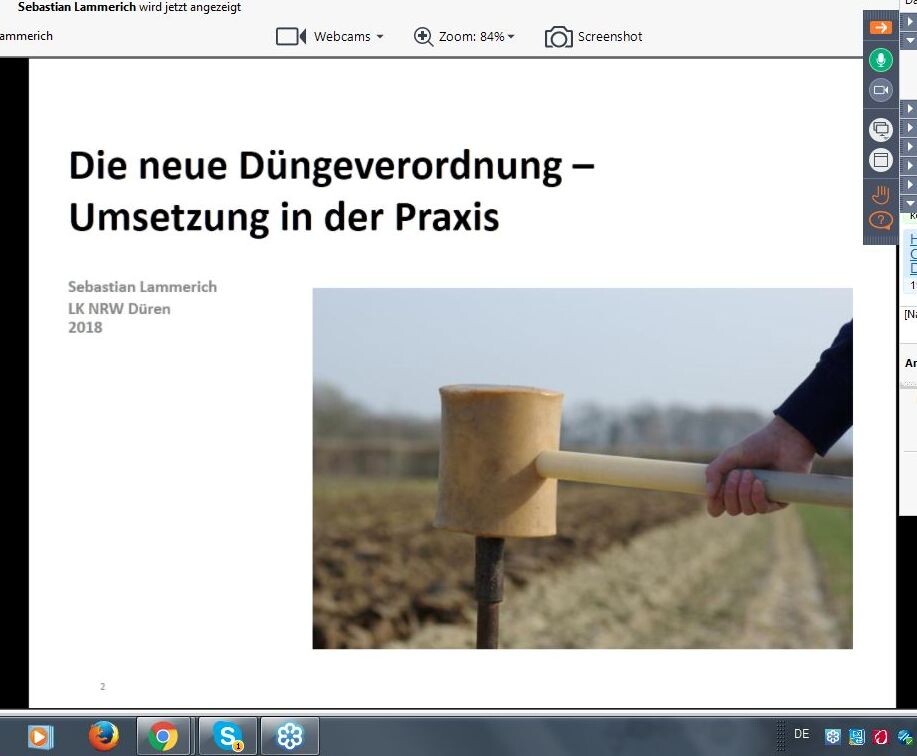Raise your hand in the webinar
The height and width of the screenshot is (756, 917).
pos(880,194)
